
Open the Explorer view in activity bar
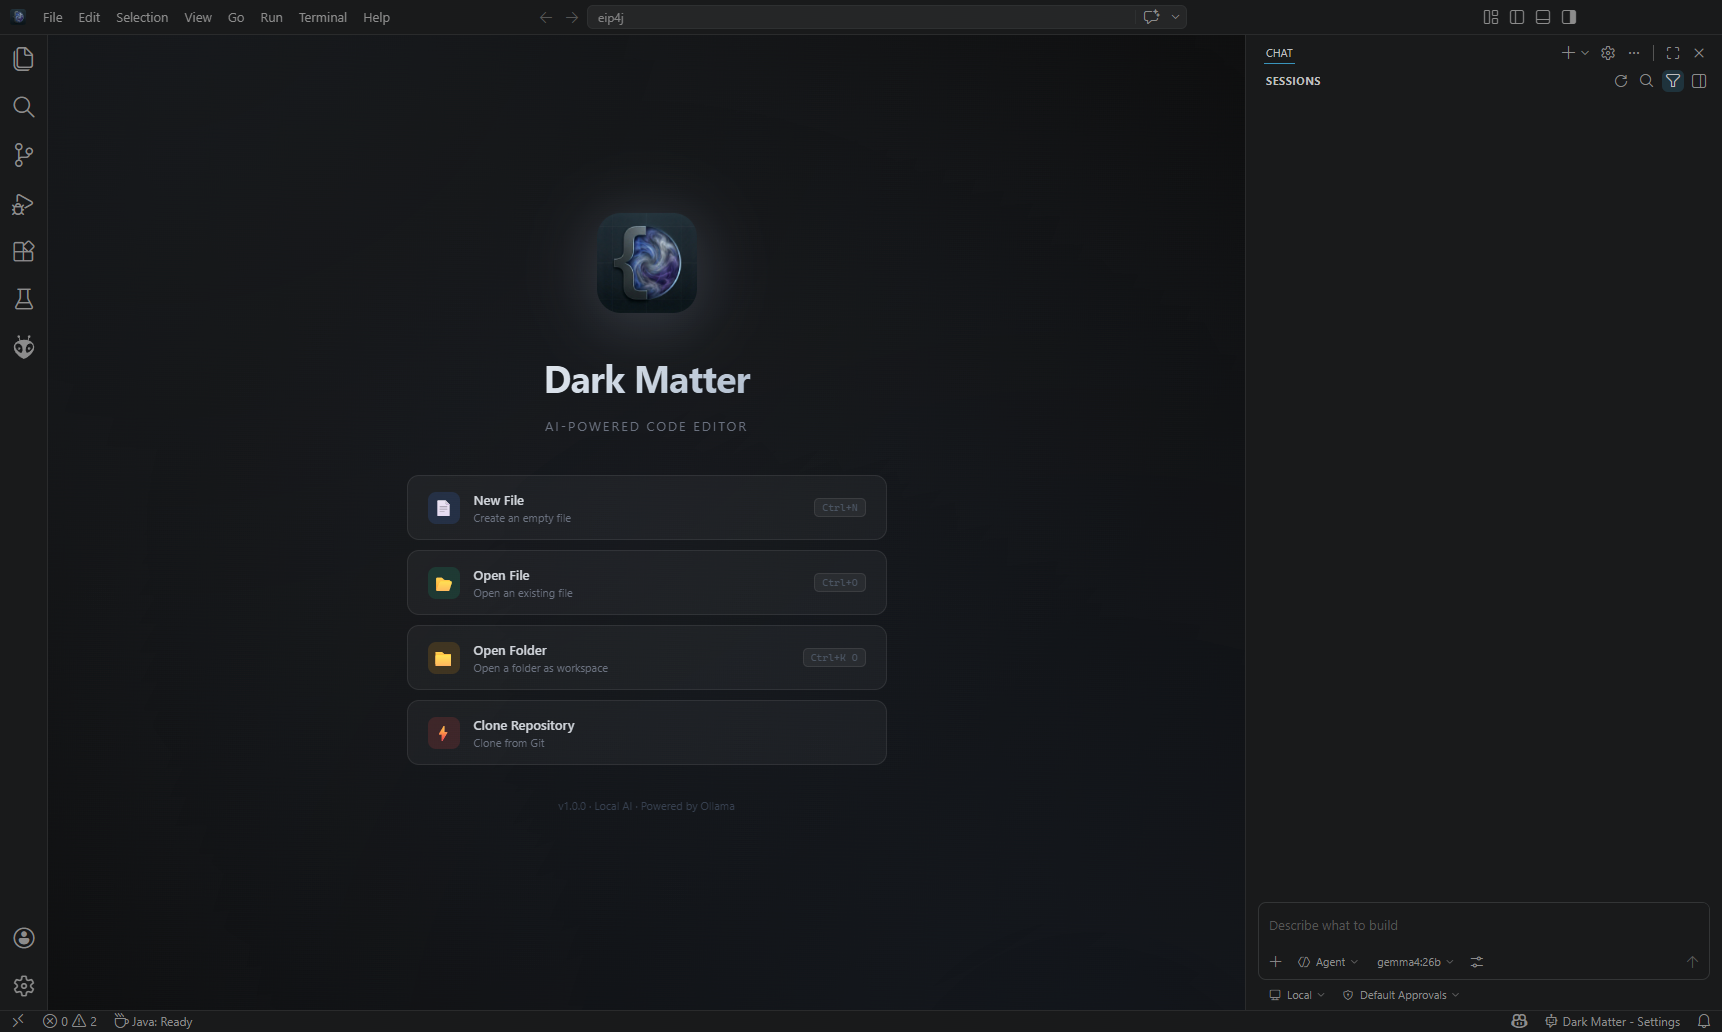23,59
